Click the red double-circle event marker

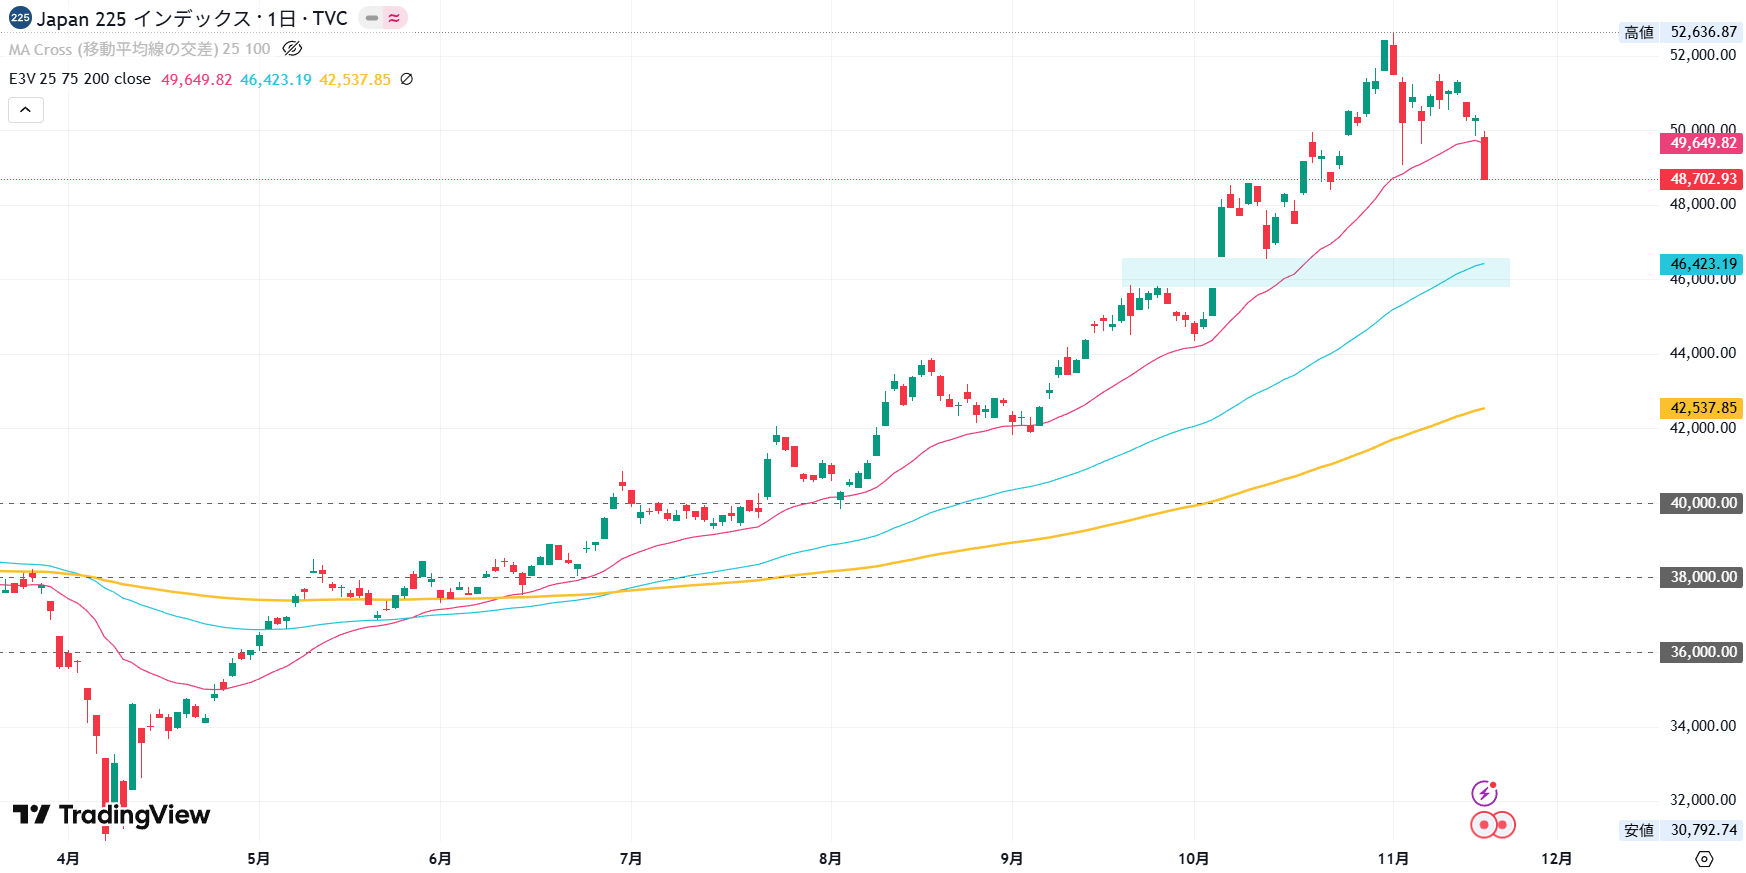1492,825
